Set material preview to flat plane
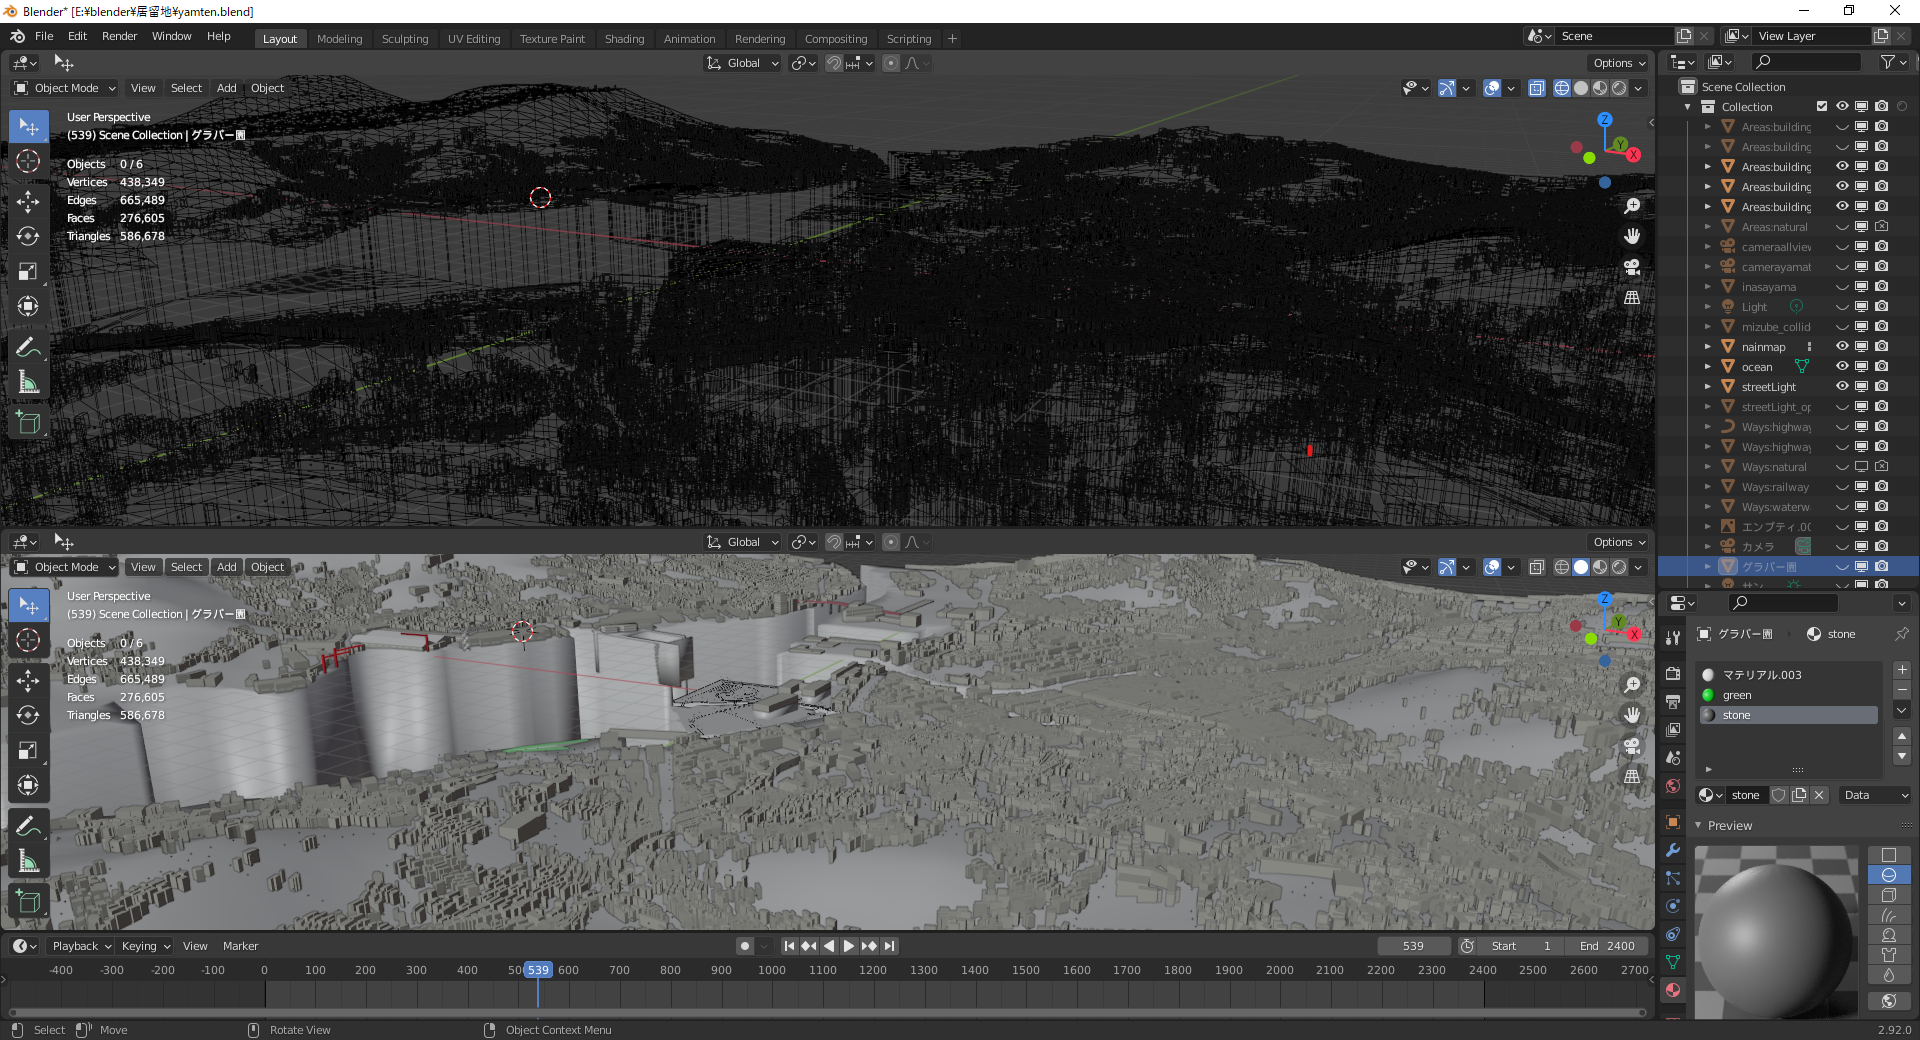 (x=1889, y=855)
